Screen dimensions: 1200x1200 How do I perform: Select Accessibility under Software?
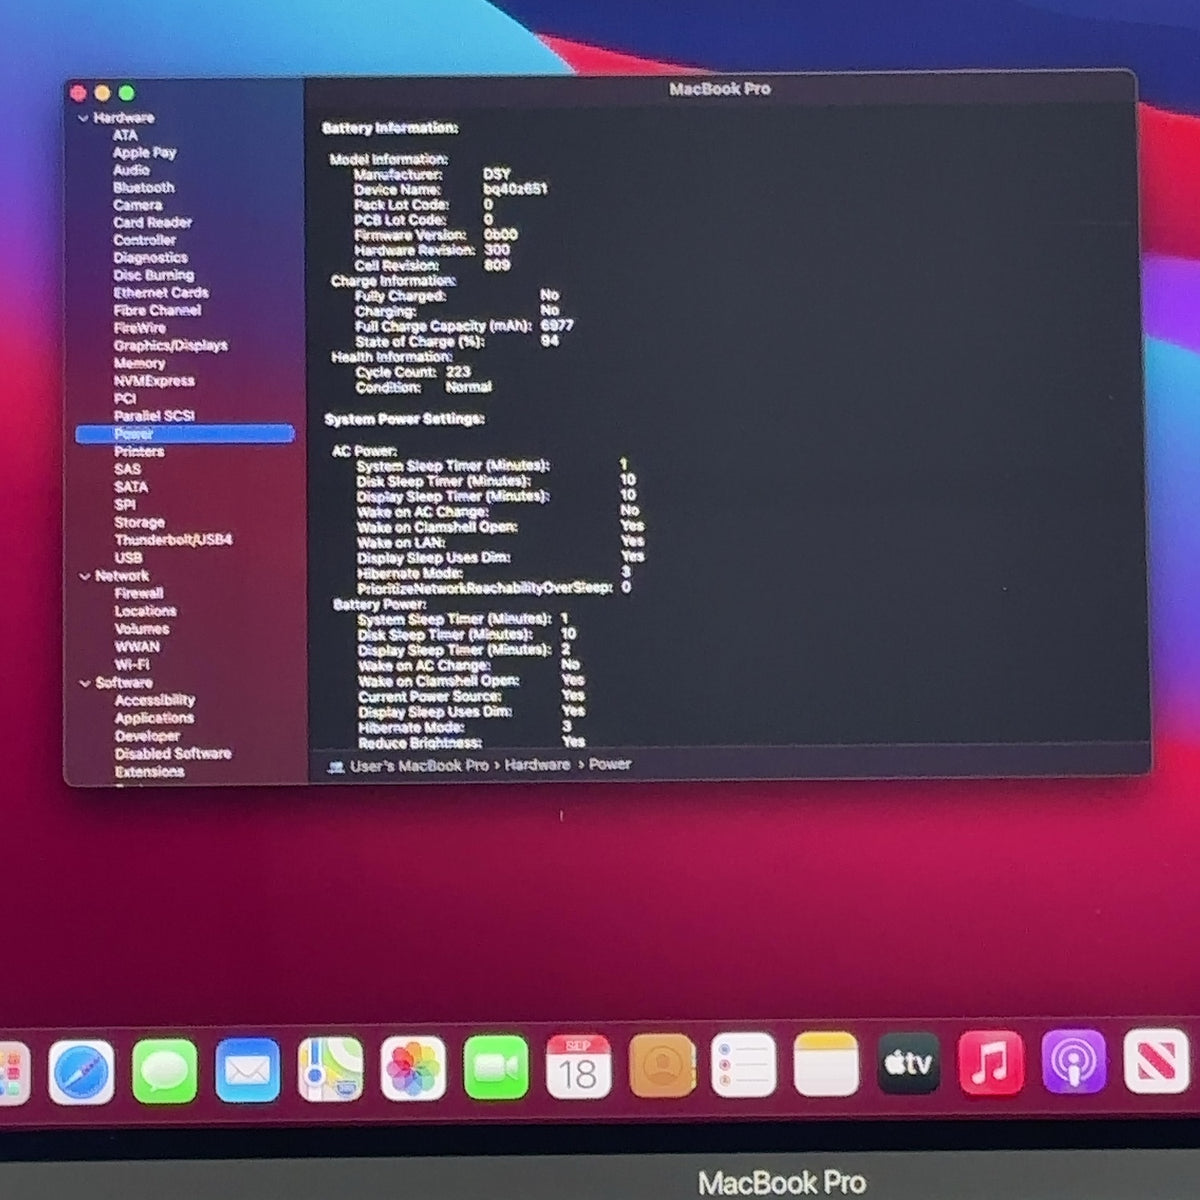click(x=155, y=700)
